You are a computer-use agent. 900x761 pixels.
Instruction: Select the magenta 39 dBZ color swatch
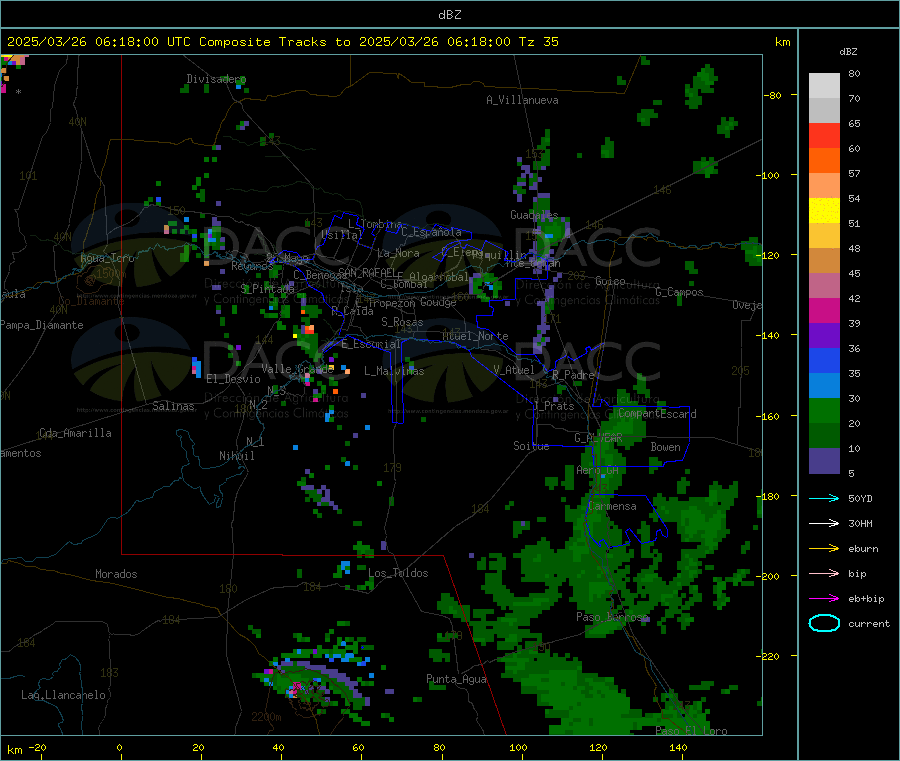tap(824, 310)
